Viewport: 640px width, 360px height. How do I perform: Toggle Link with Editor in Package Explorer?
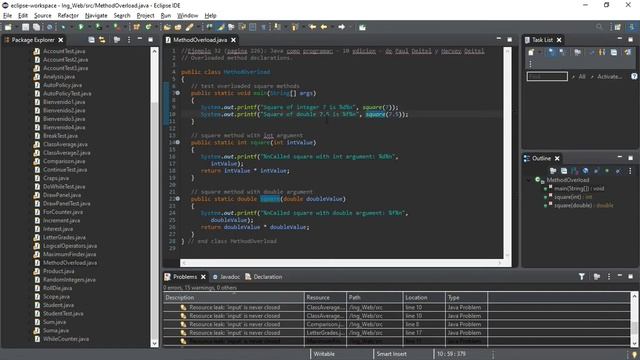point(102,40)
